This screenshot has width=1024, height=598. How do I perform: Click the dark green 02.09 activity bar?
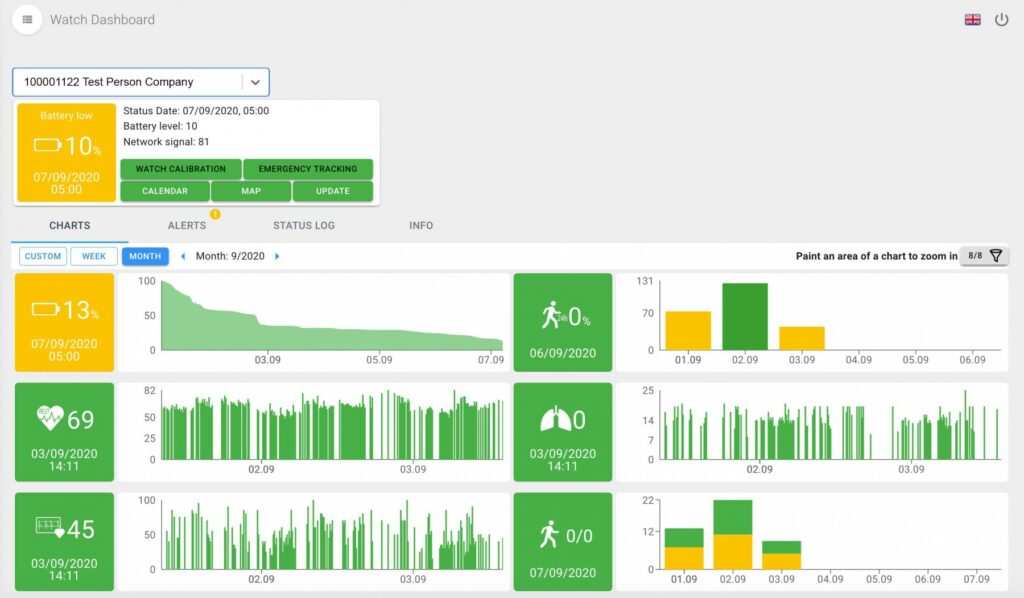pyautogui.click(x=745, y=316)
